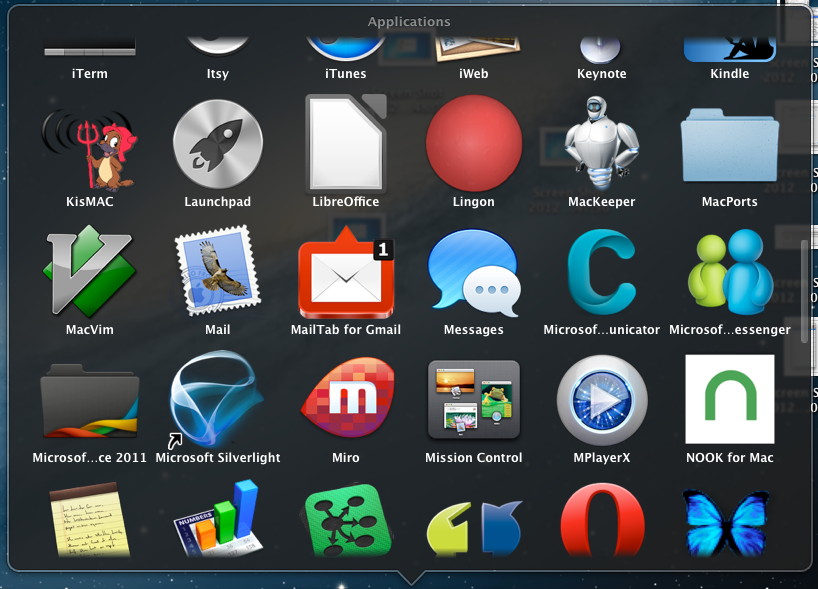The width and height of the screenshot is (818, 589).
Task: Open Microsoft Communicator icon
Action: click(602, 271)
